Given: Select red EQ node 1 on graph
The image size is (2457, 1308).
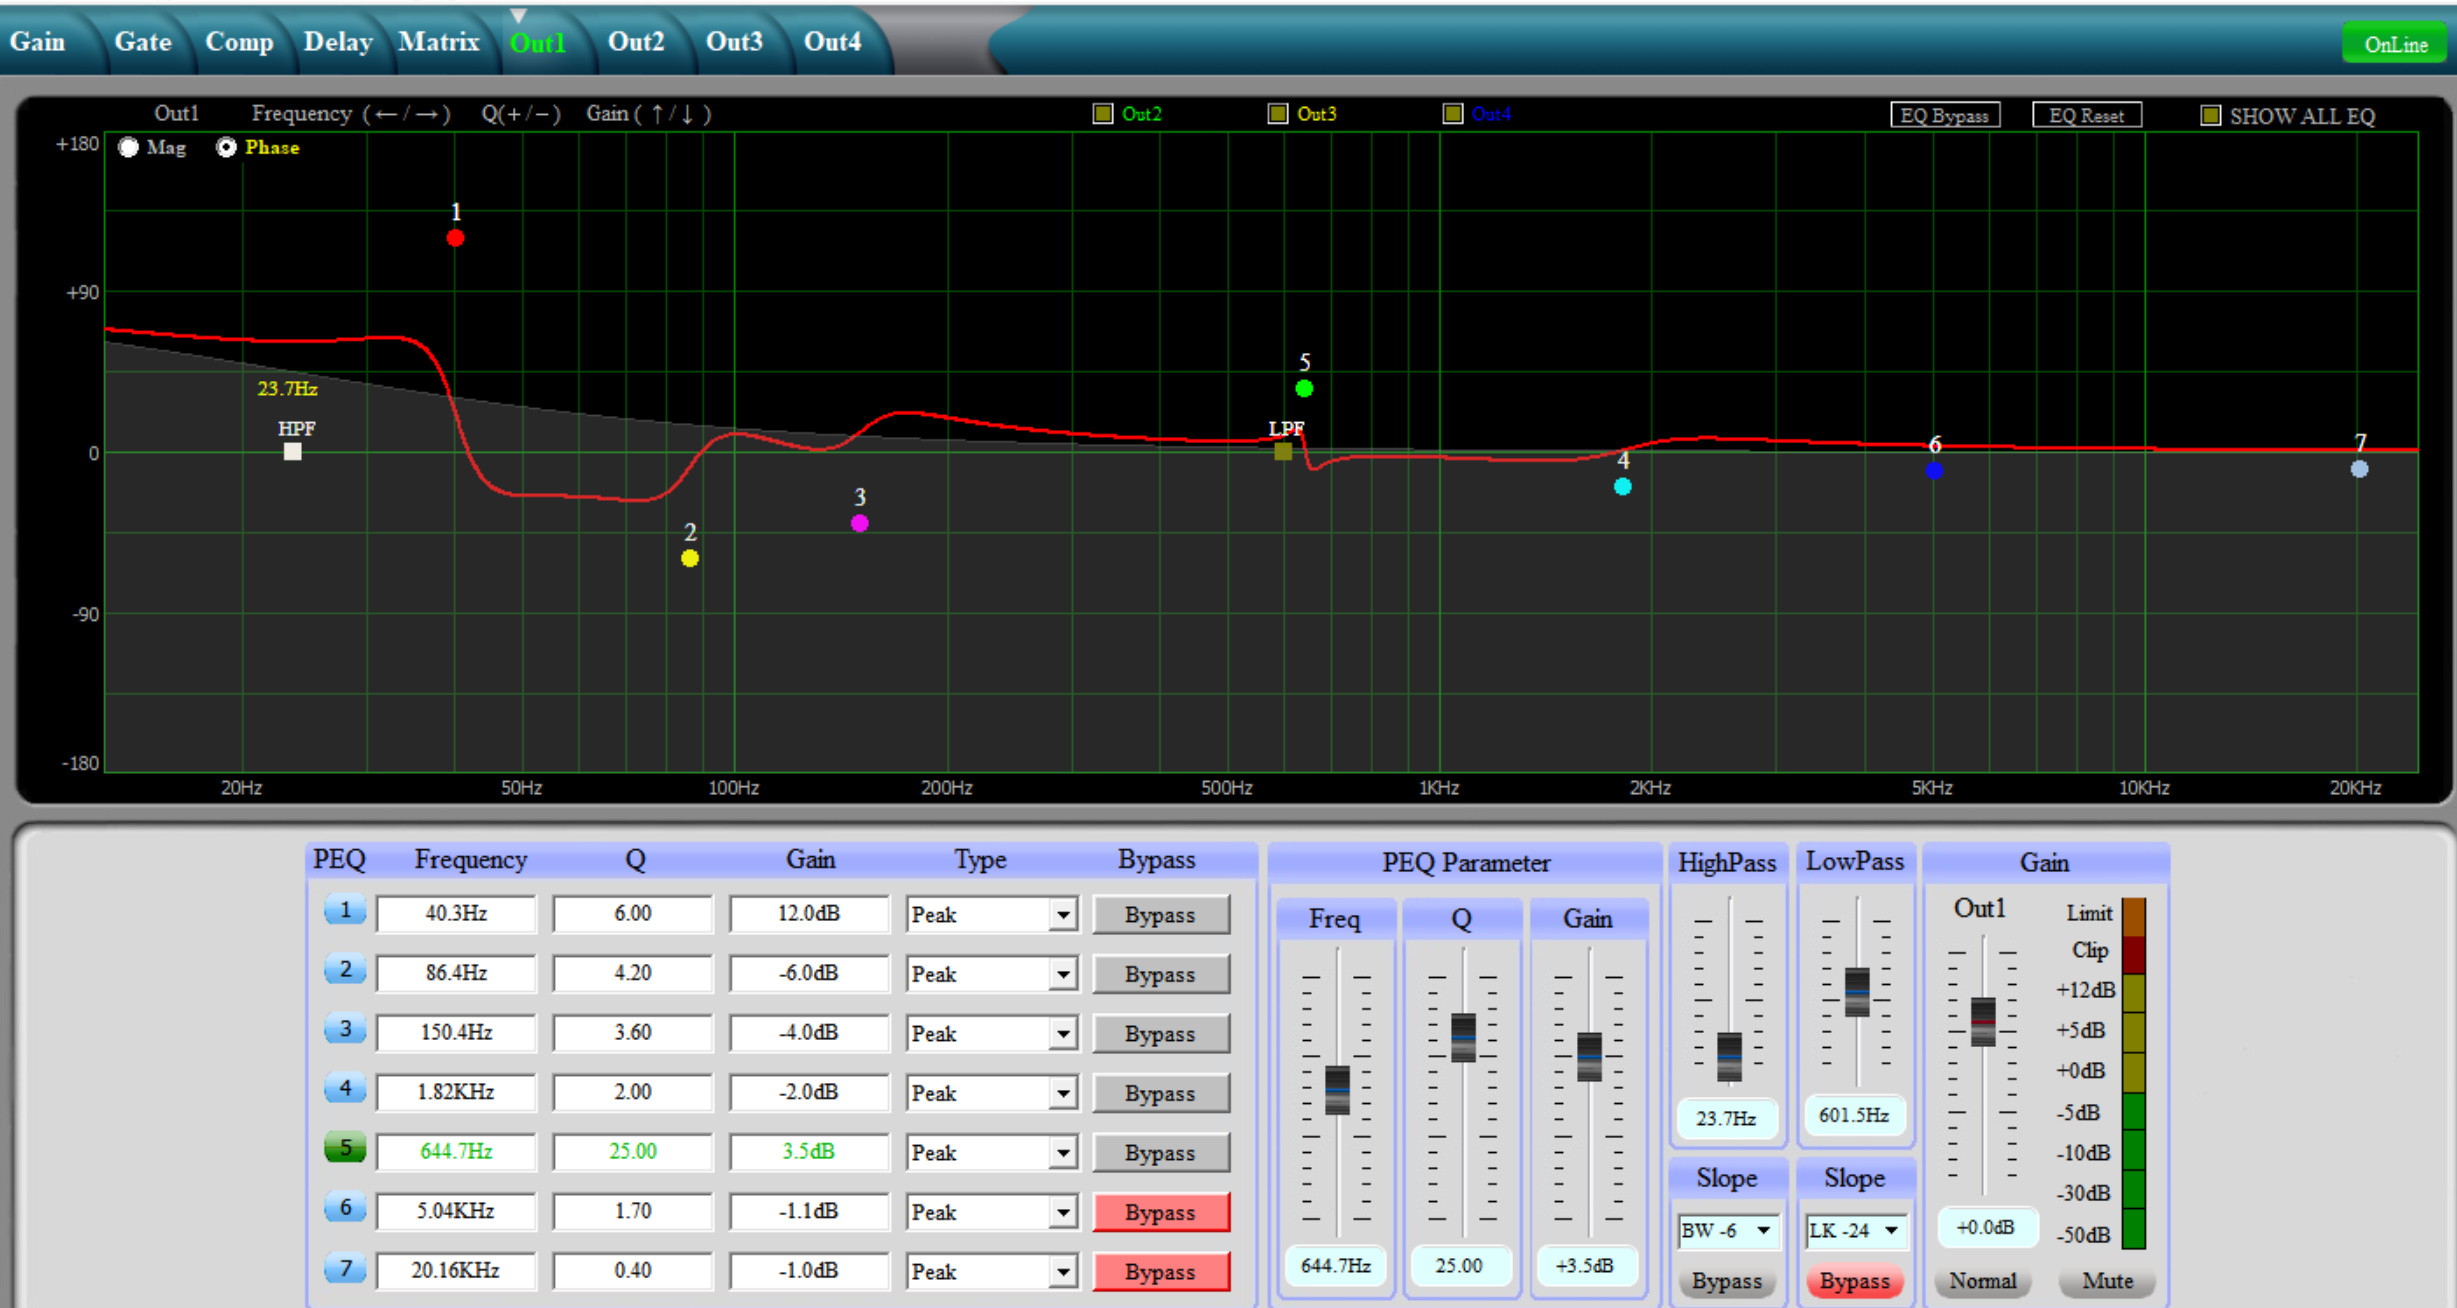Looking at the screenshot, I should (455, 238).
